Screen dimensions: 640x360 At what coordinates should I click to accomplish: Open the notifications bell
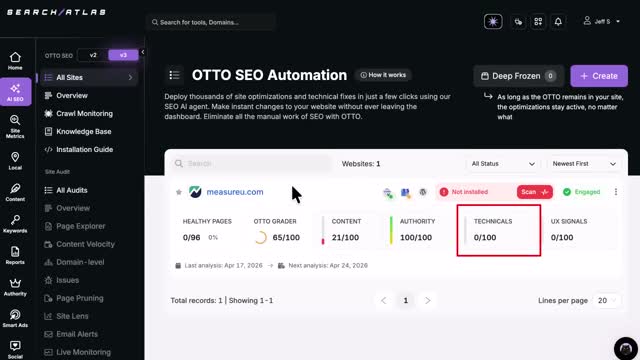tap(558, 22)
